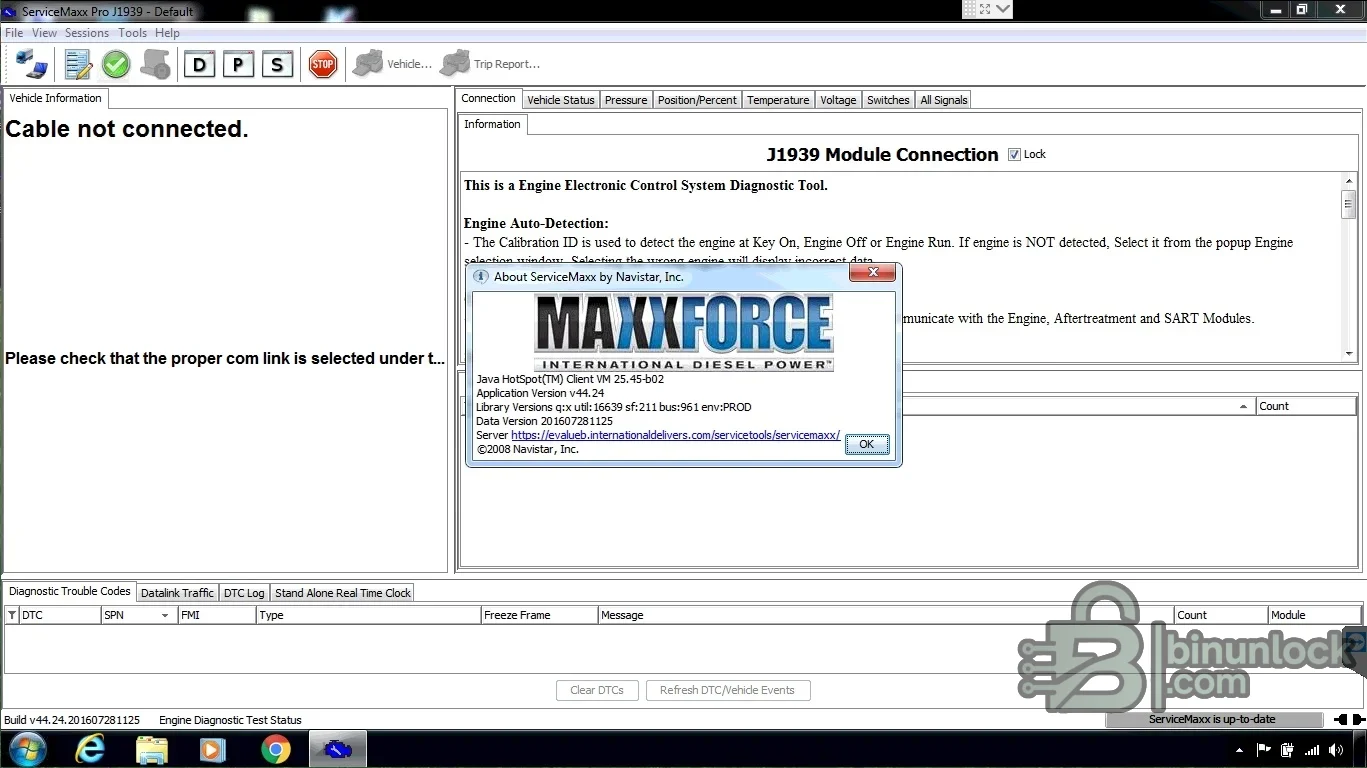Open the S session window icon
This screenshot has height=768, width=1367.
click(x=276, y=65)
